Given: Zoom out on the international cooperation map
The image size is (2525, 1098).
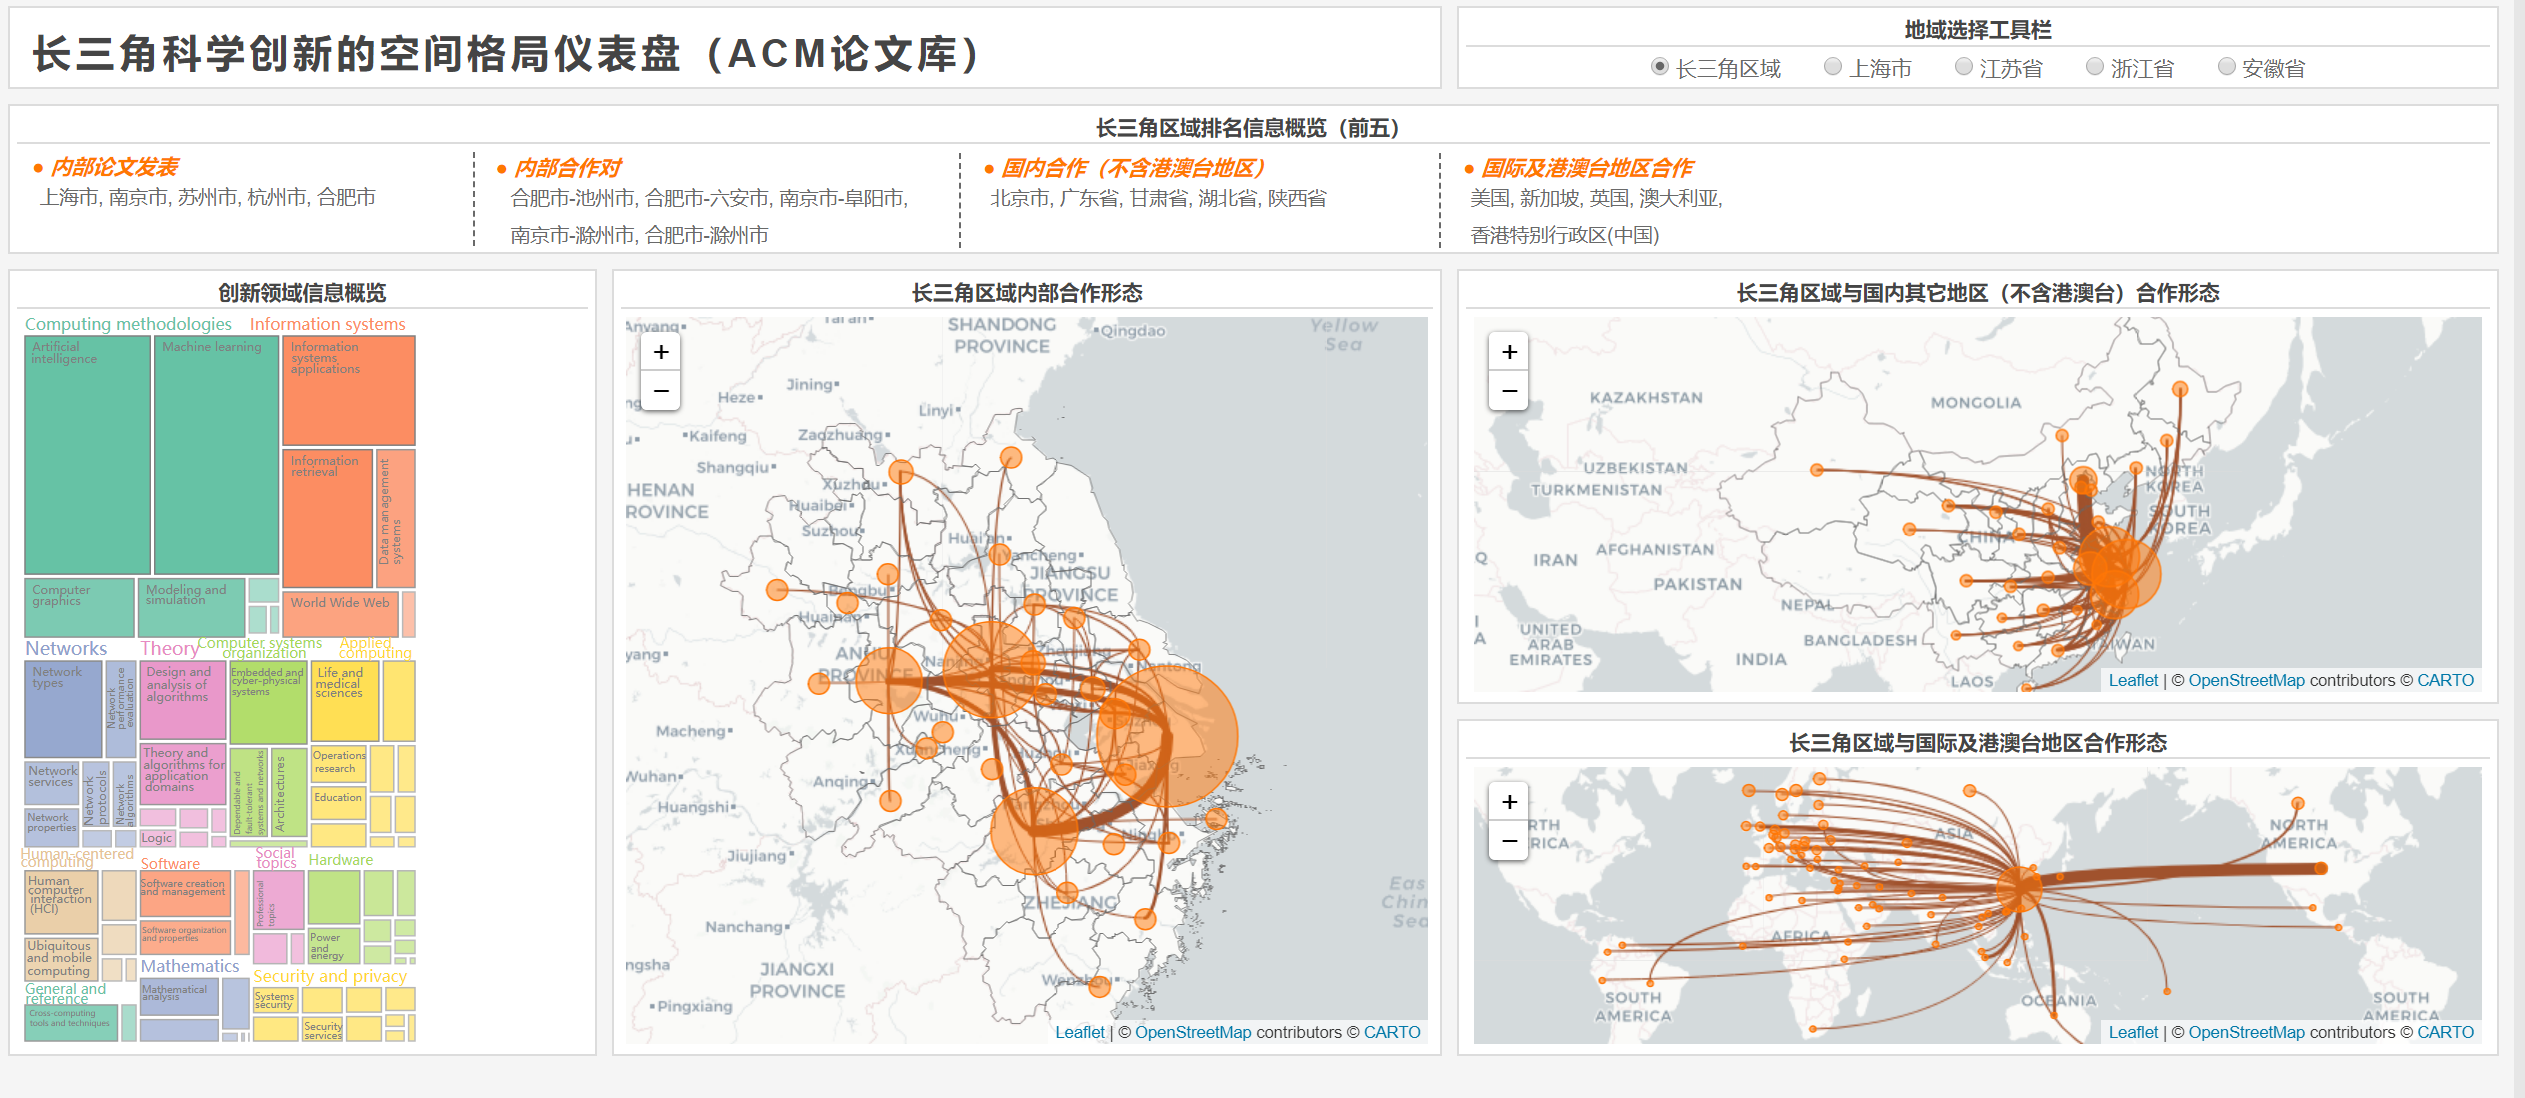Looking at the screenshot, I should point(1509,841).
